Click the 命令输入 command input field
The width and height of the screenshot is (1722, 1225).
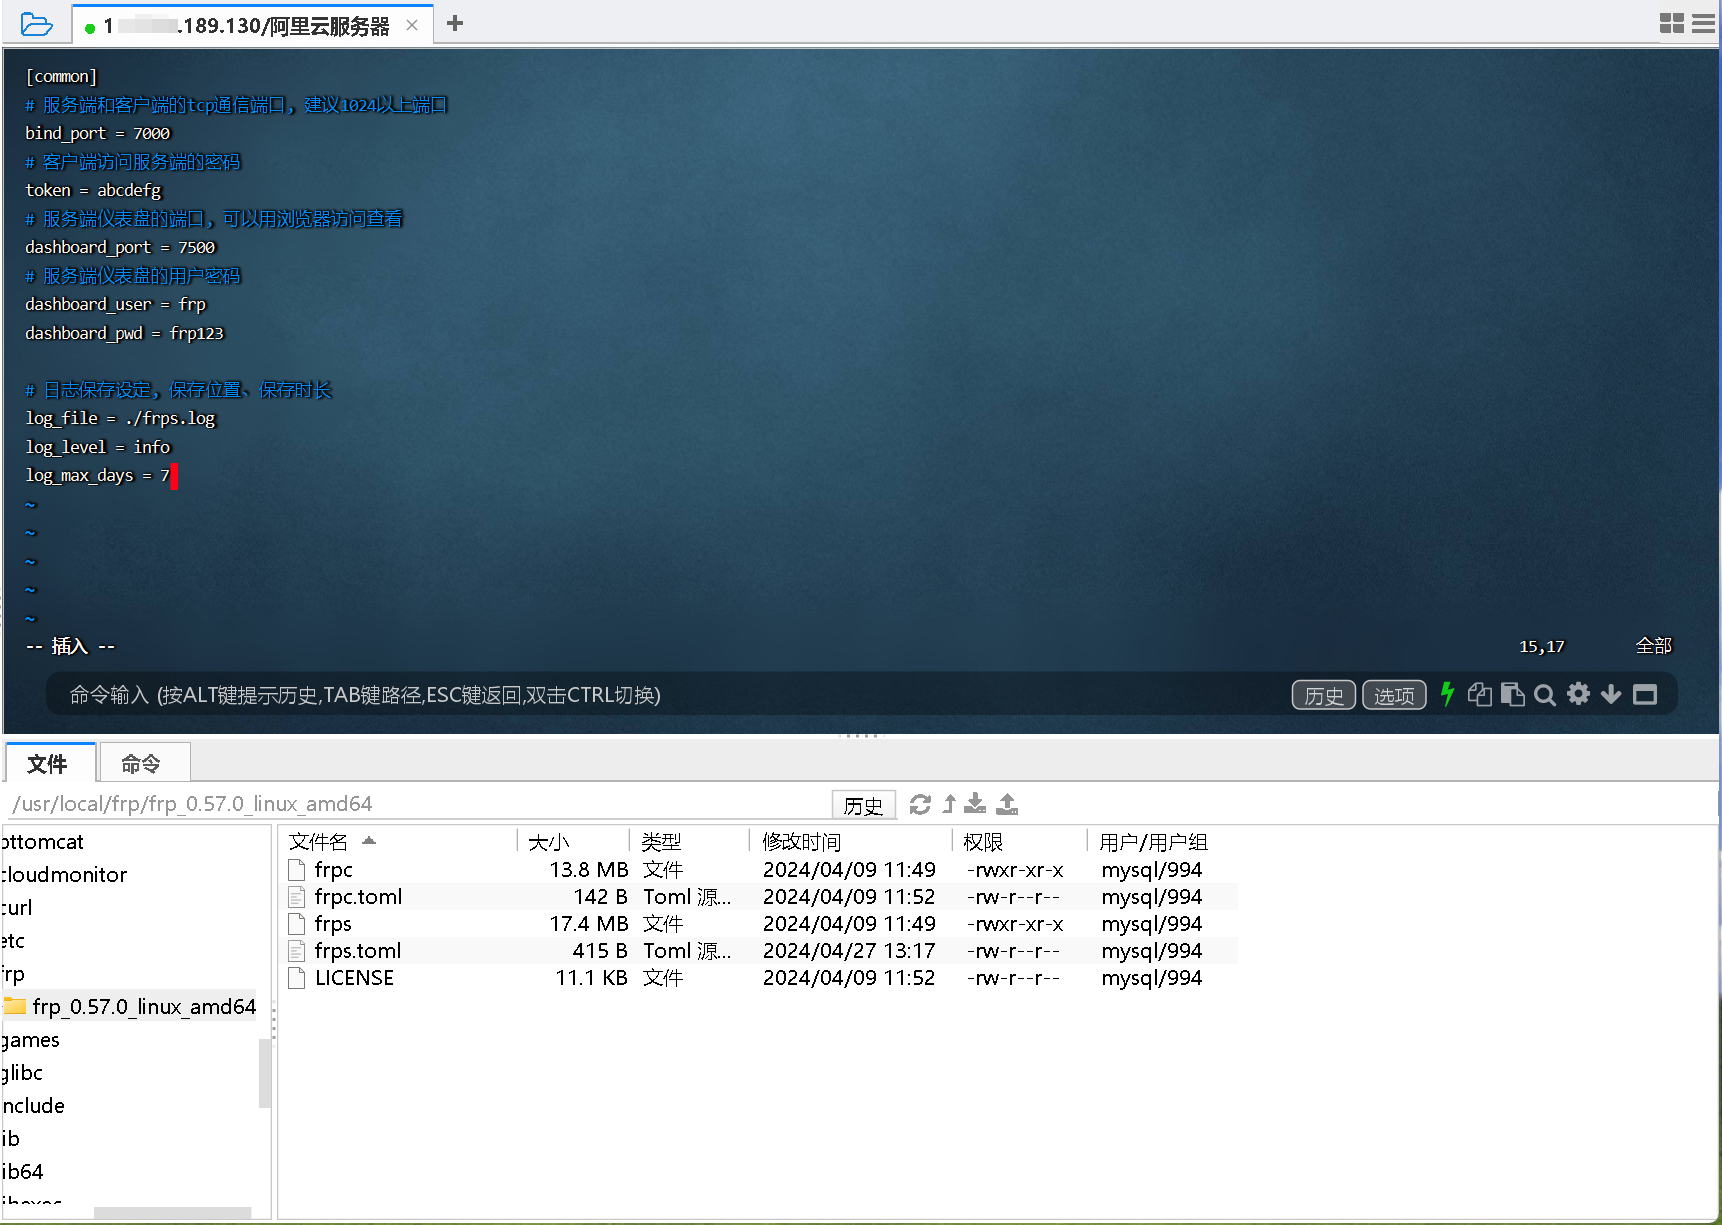tap(660, 695)
